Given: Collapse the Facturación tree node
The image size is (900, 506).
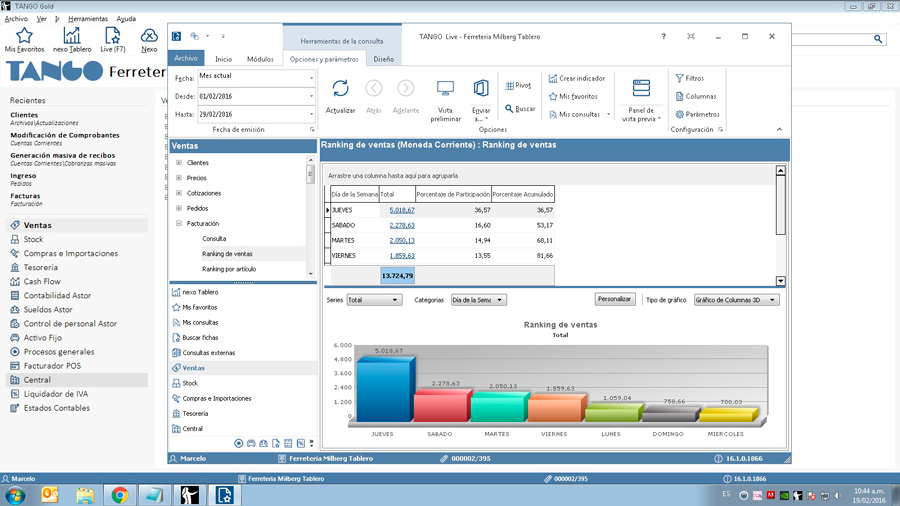Looking at the screenshot, I should 179,223.
